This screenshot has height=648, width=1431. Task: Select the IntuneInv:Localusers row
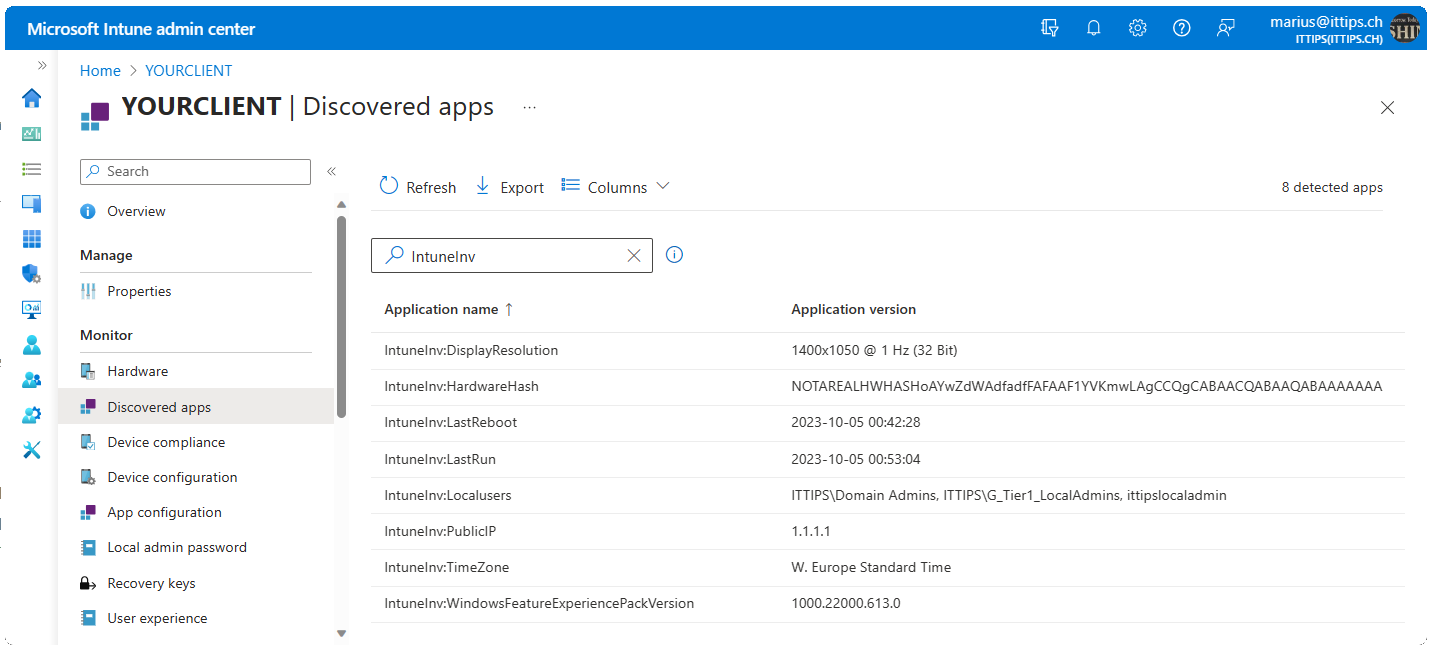(x=887, y=495)
